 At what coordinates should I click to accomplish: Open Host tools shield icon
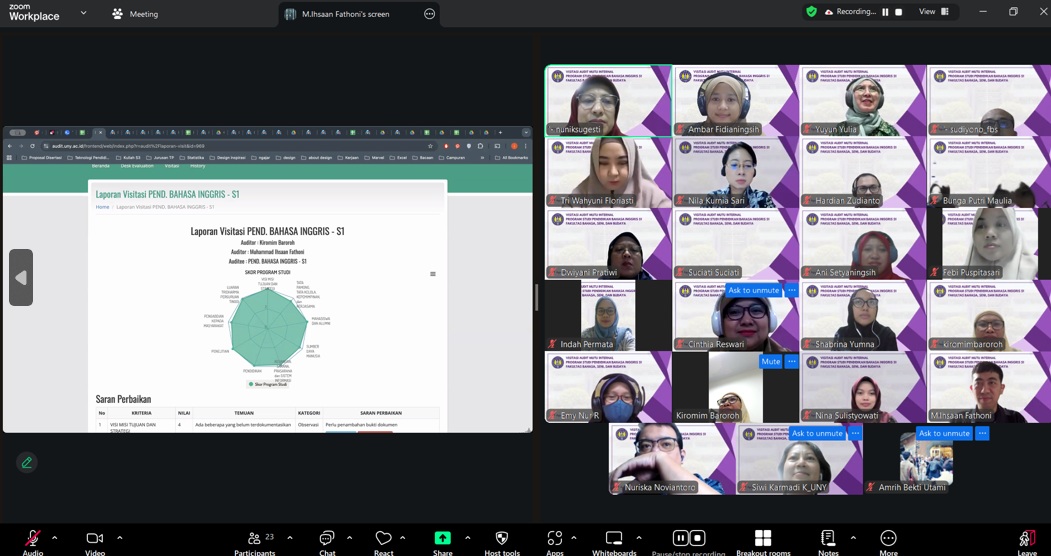click(501, 538)
